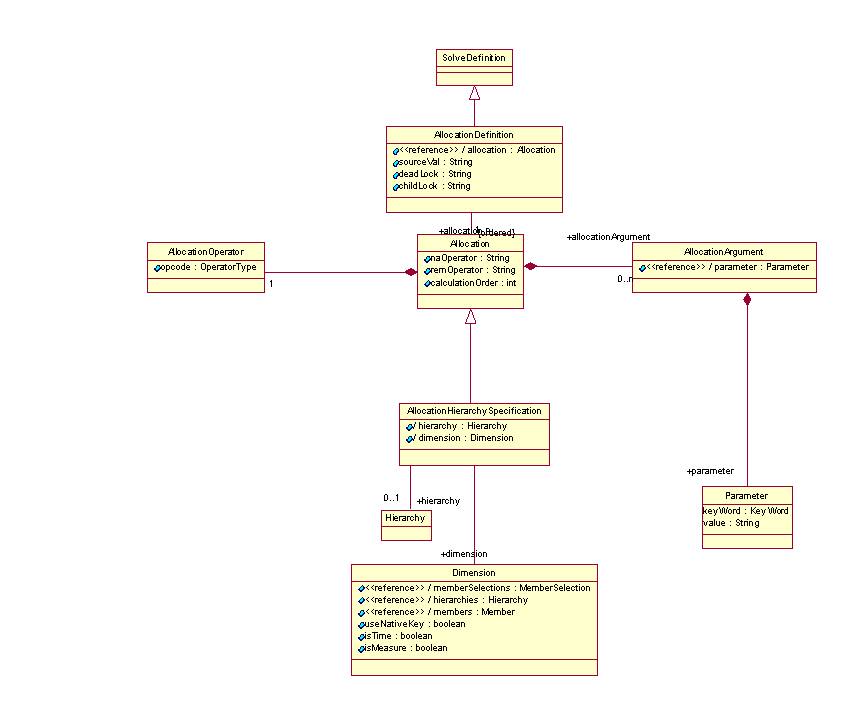Click the yellow fill of the SolveDefinition class

coord(473,58)
